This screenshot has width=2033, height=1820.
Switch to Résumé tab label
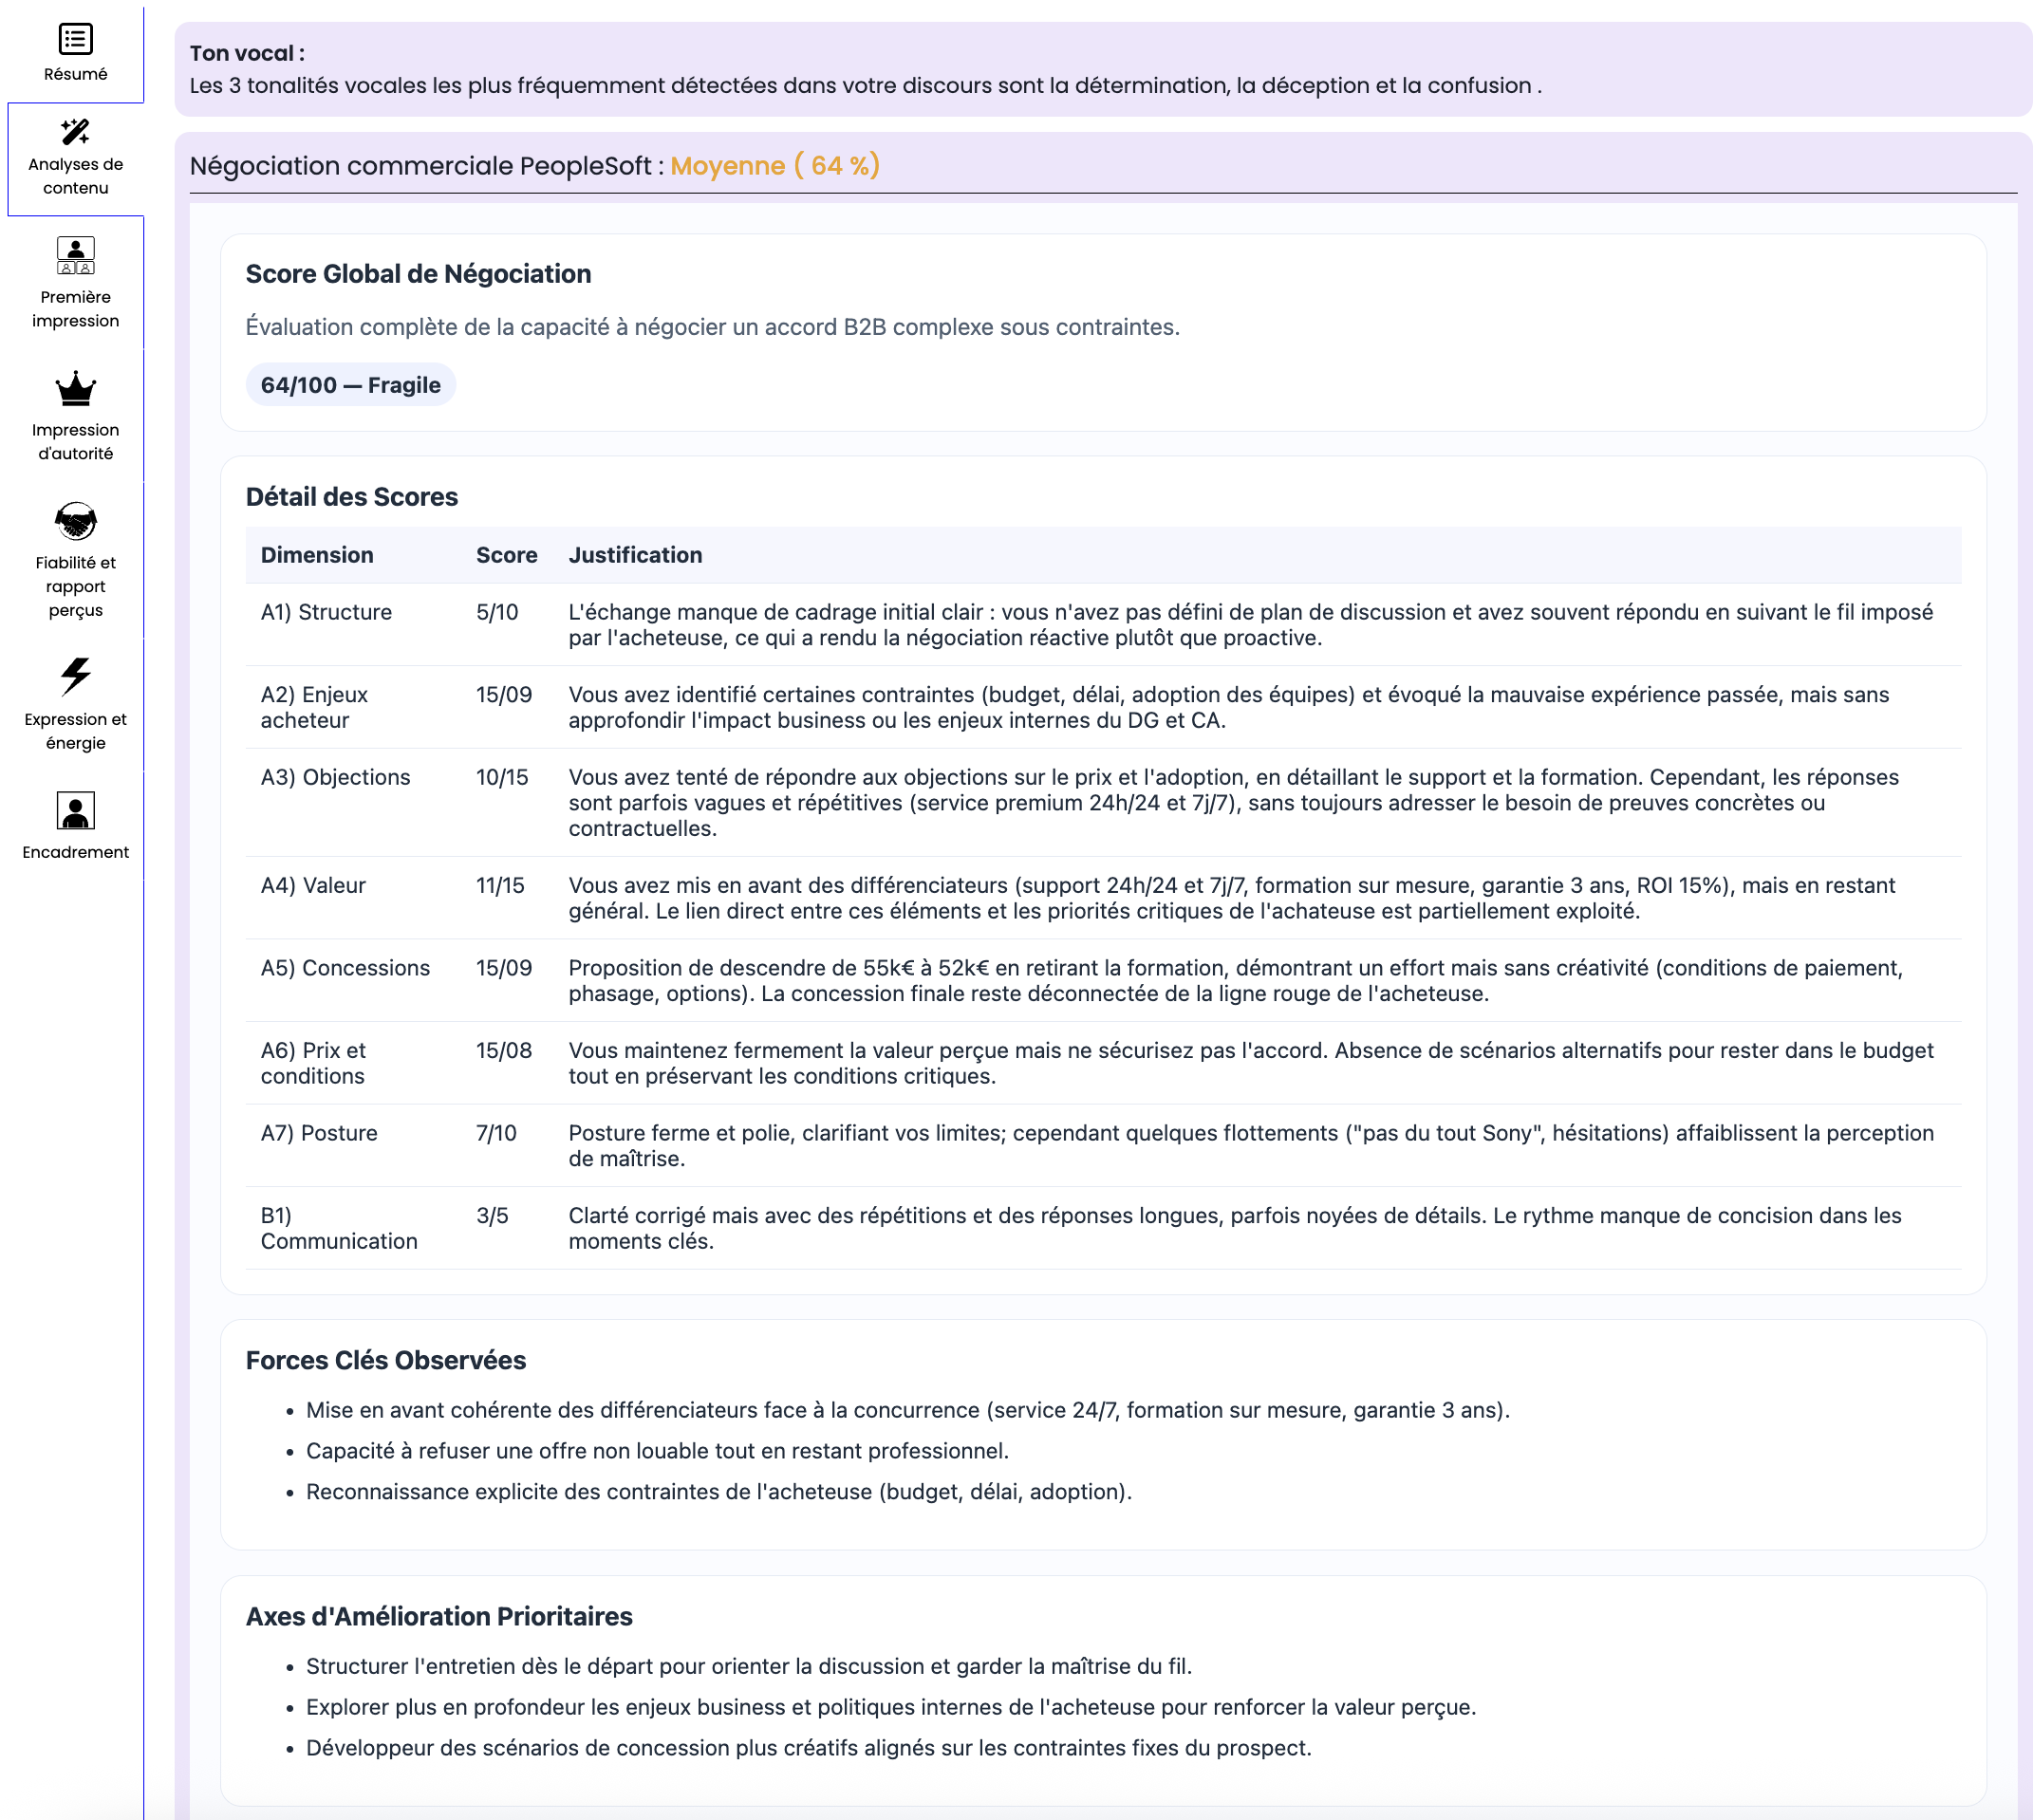coord(75,74)
